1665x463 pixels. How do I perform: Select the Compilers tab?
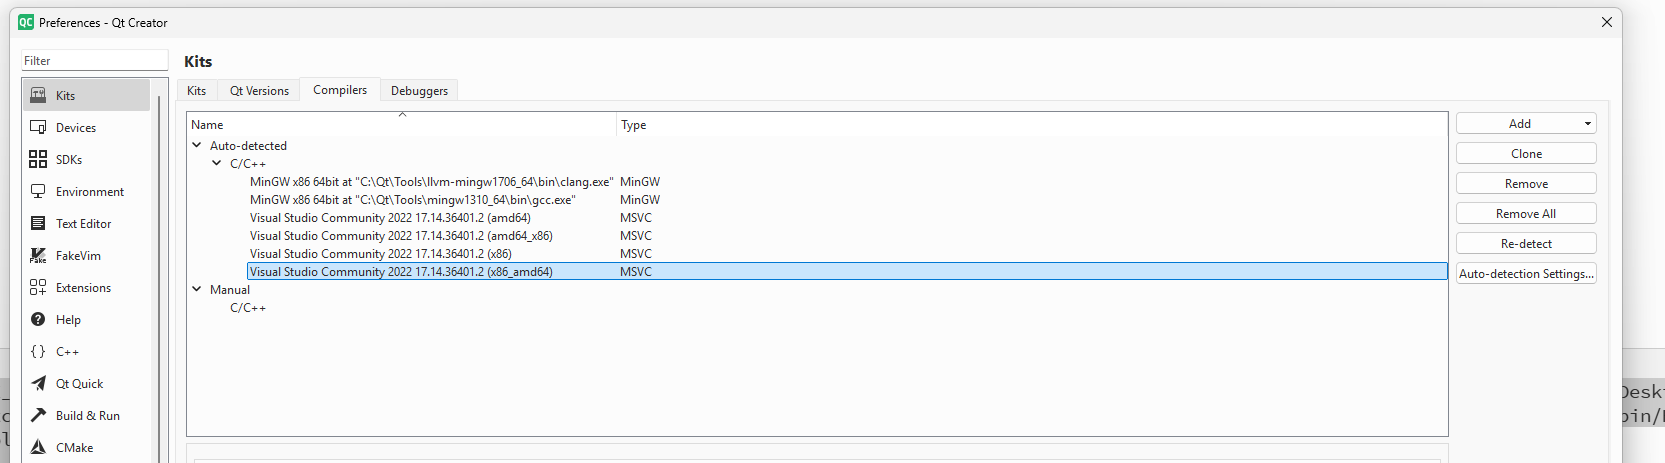pos(340,90)
